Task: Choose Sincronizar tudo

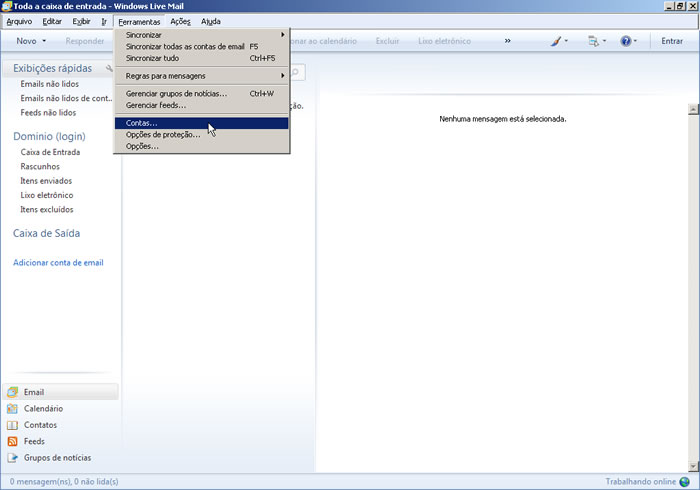Action: [201, 58]
